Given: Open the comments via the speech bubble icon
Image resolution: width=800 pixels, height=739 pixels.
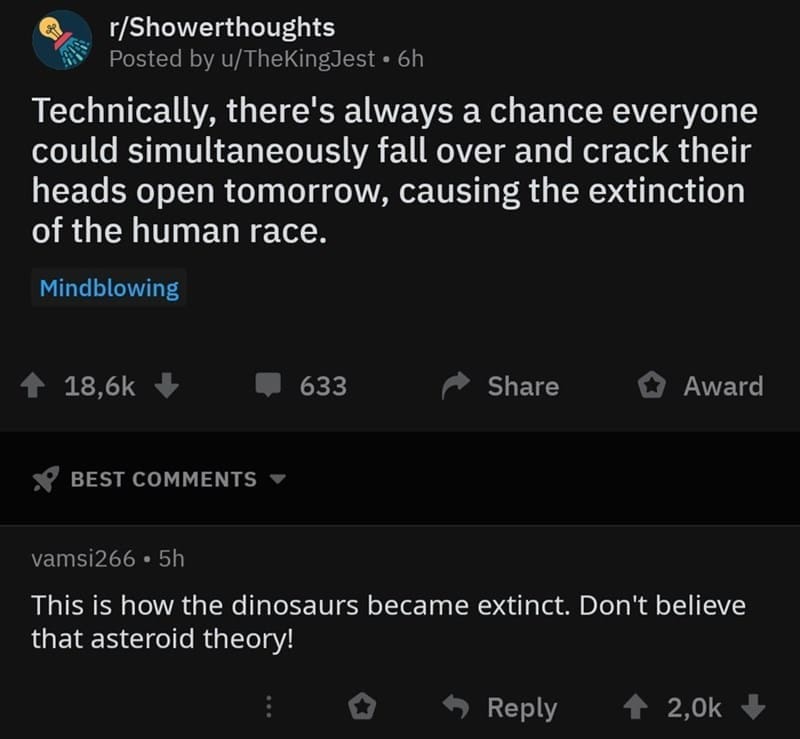Looking at the screenshot, I should point(269,386).
